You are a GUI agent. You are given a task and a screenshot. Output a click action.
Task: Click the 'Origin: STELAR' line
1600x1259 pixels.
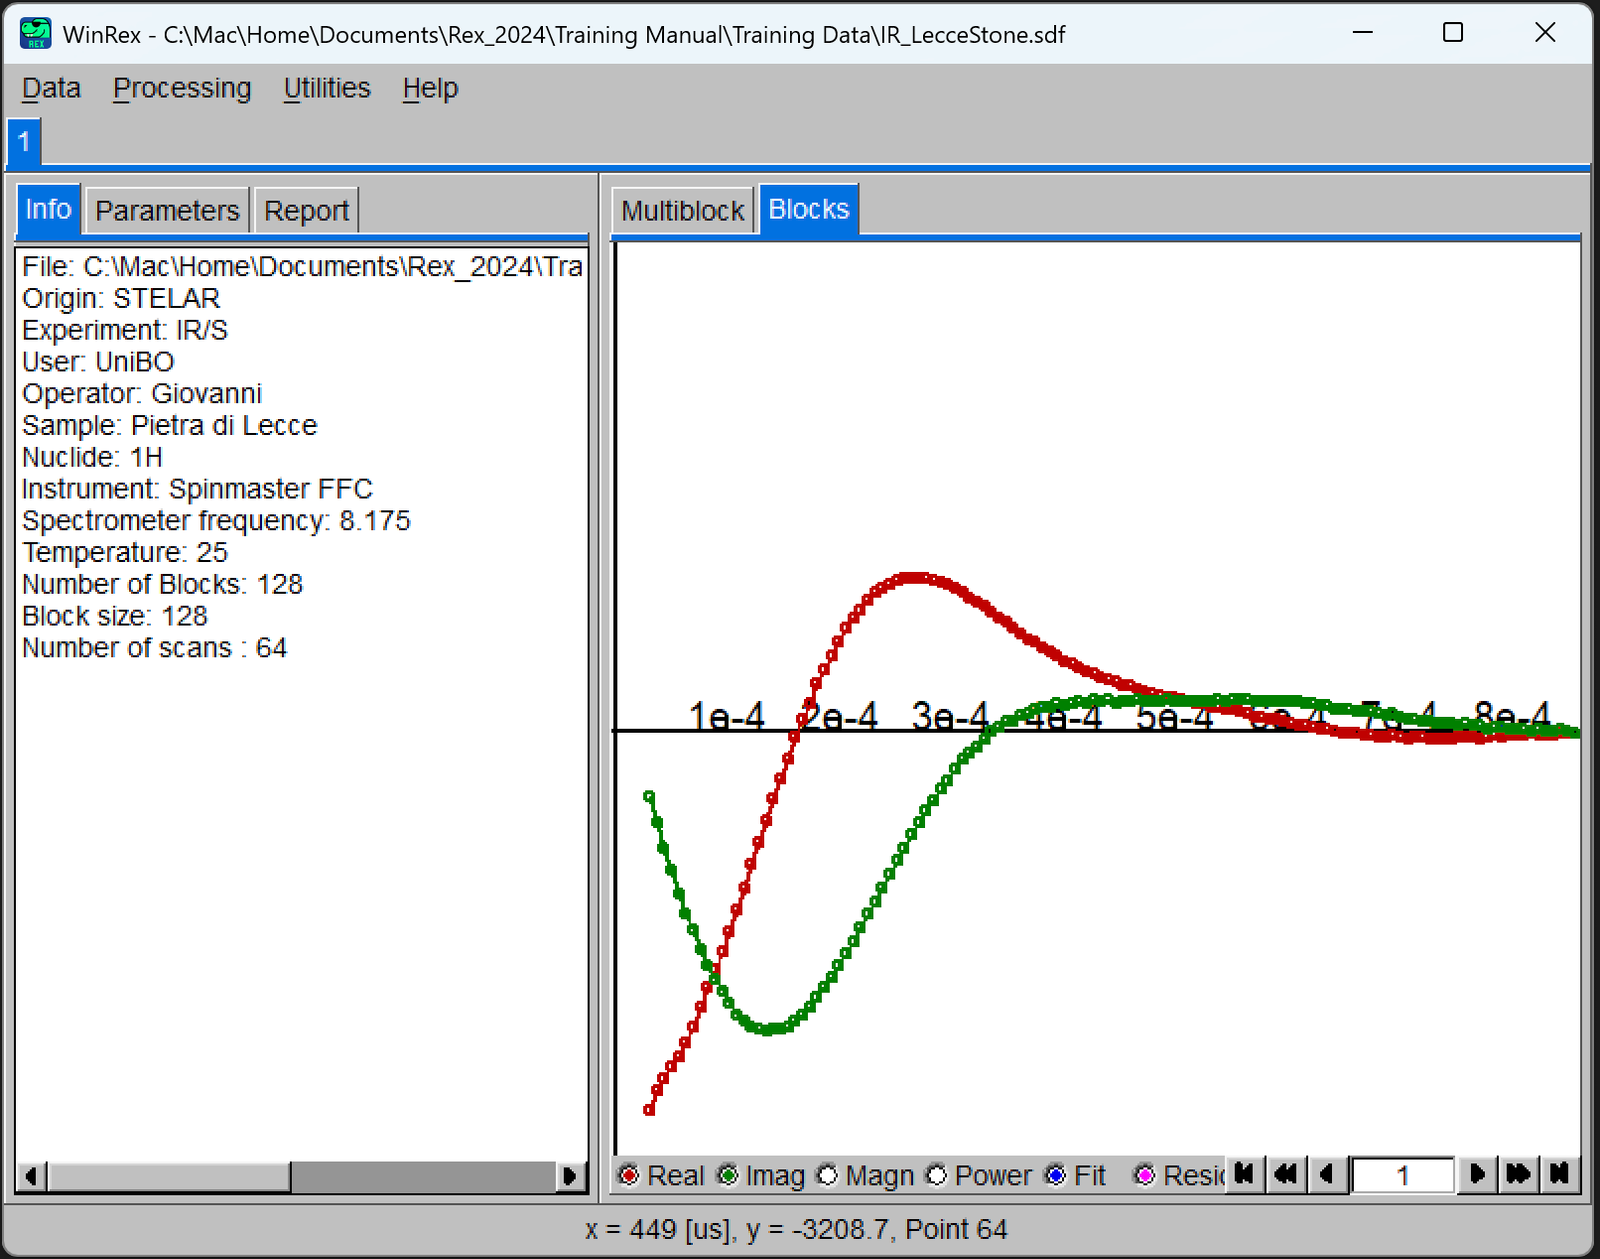tap(121, 298)
